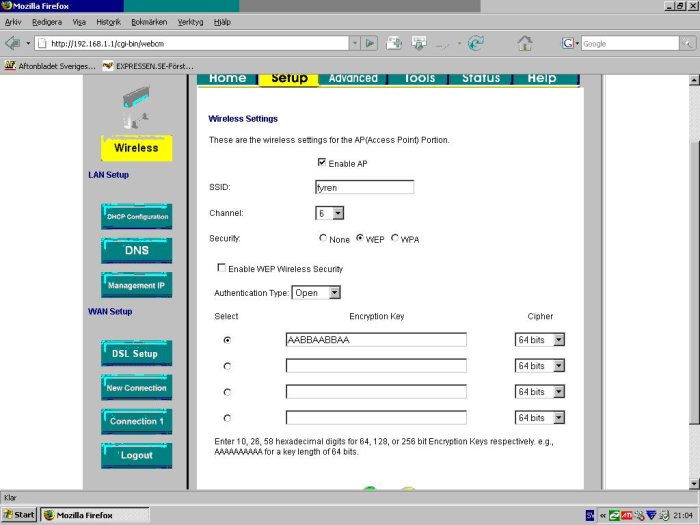Select the fourth encryption key radio button
The width and height of the screenshot is (700, 525).
coord(227,418)
